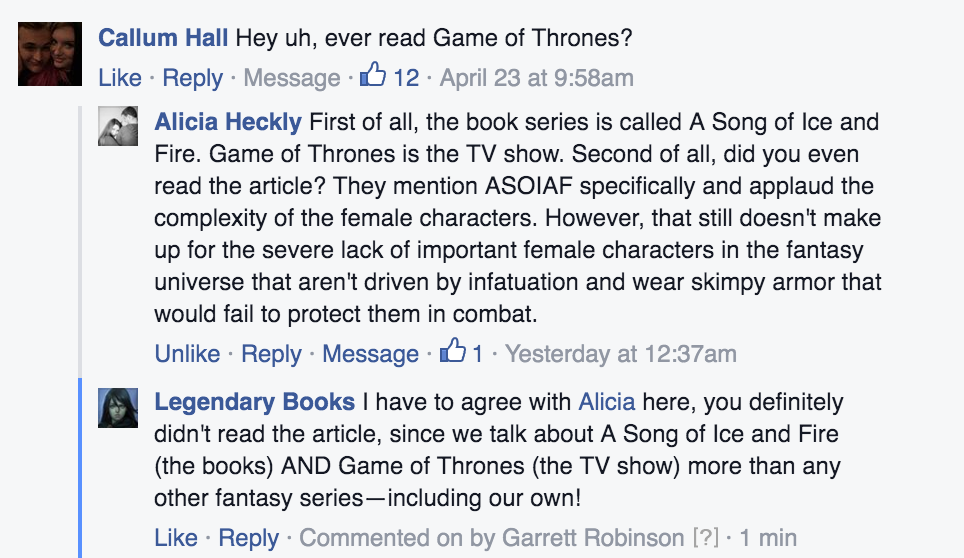Open Alicia Heckly's name link
964x558 pixels.
tap(228, 123)
